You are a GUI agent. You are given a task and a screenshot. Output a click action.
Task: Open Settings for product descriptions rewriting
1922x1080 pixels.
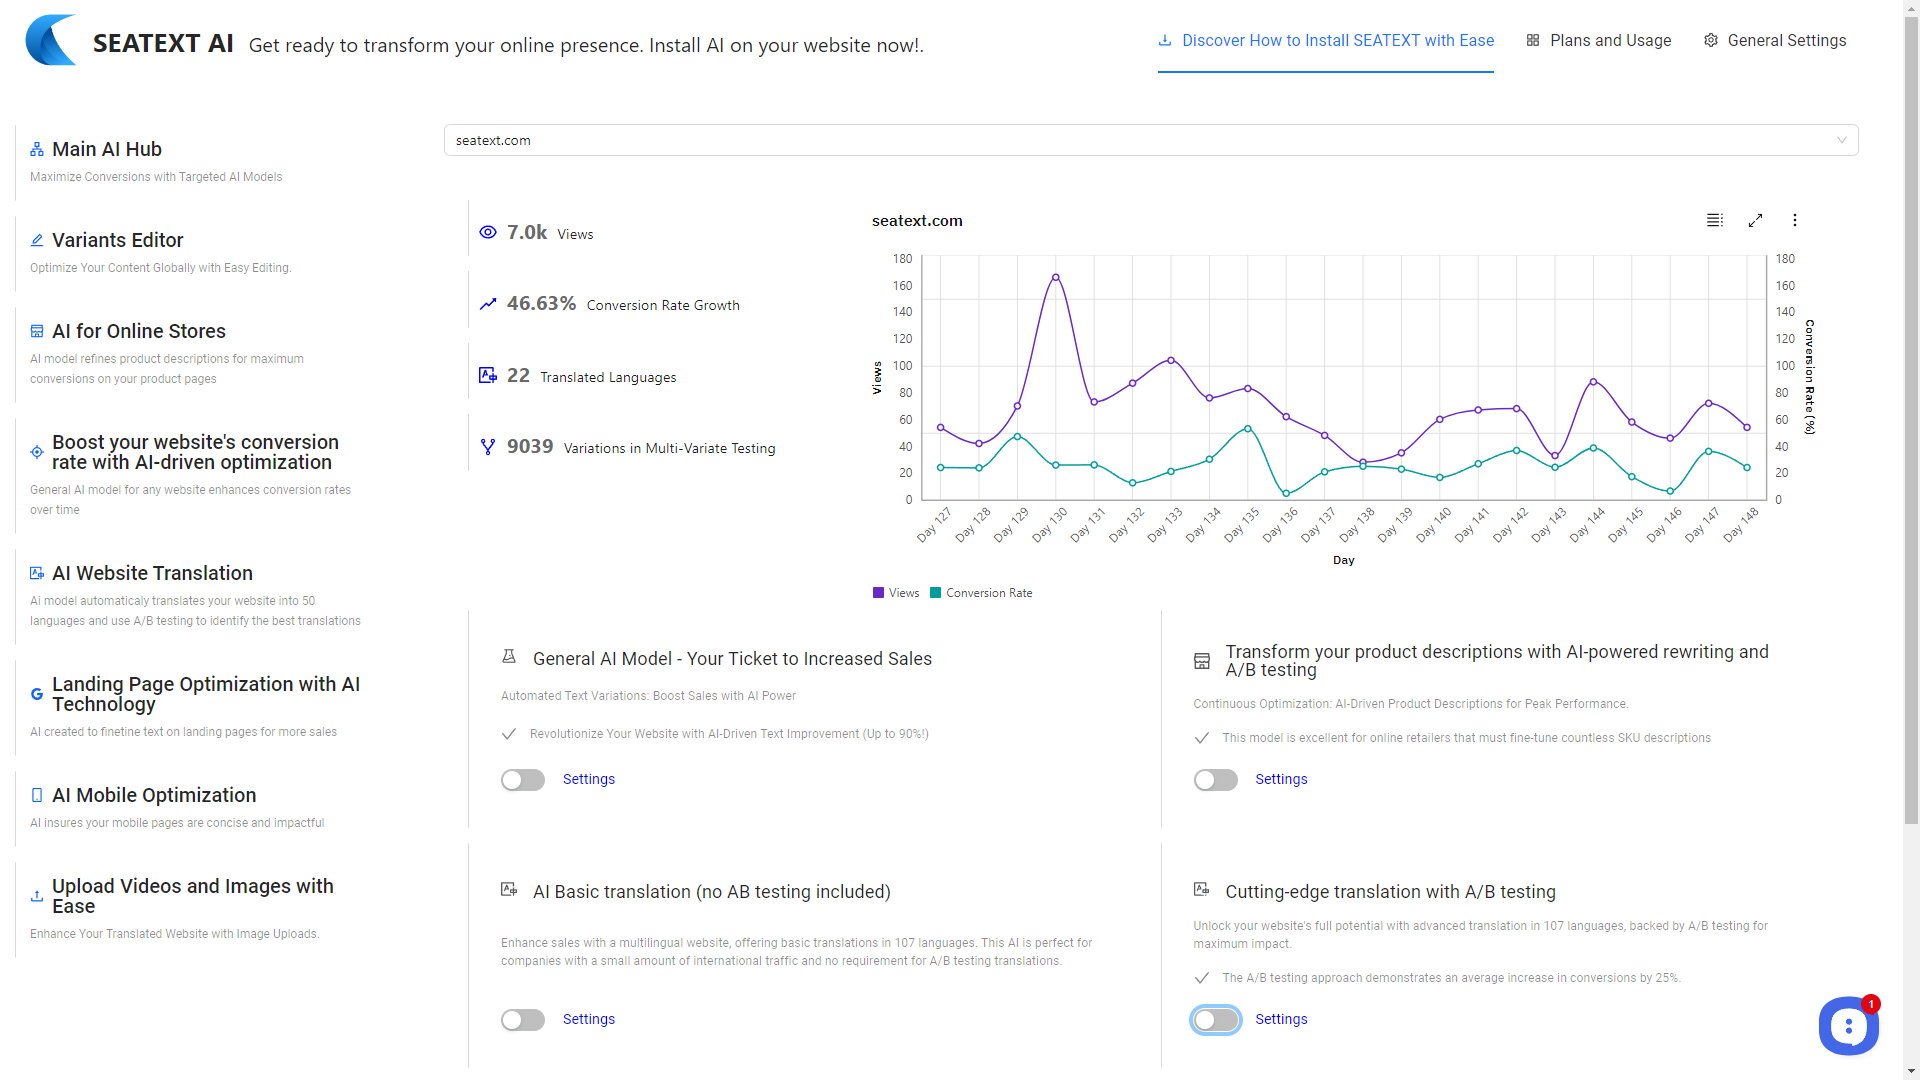pos(1281,780)
